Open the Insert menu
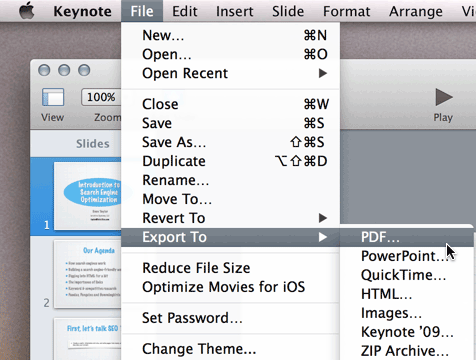The image size is (476, 360). pyautogui.click(x=235, y=11)
